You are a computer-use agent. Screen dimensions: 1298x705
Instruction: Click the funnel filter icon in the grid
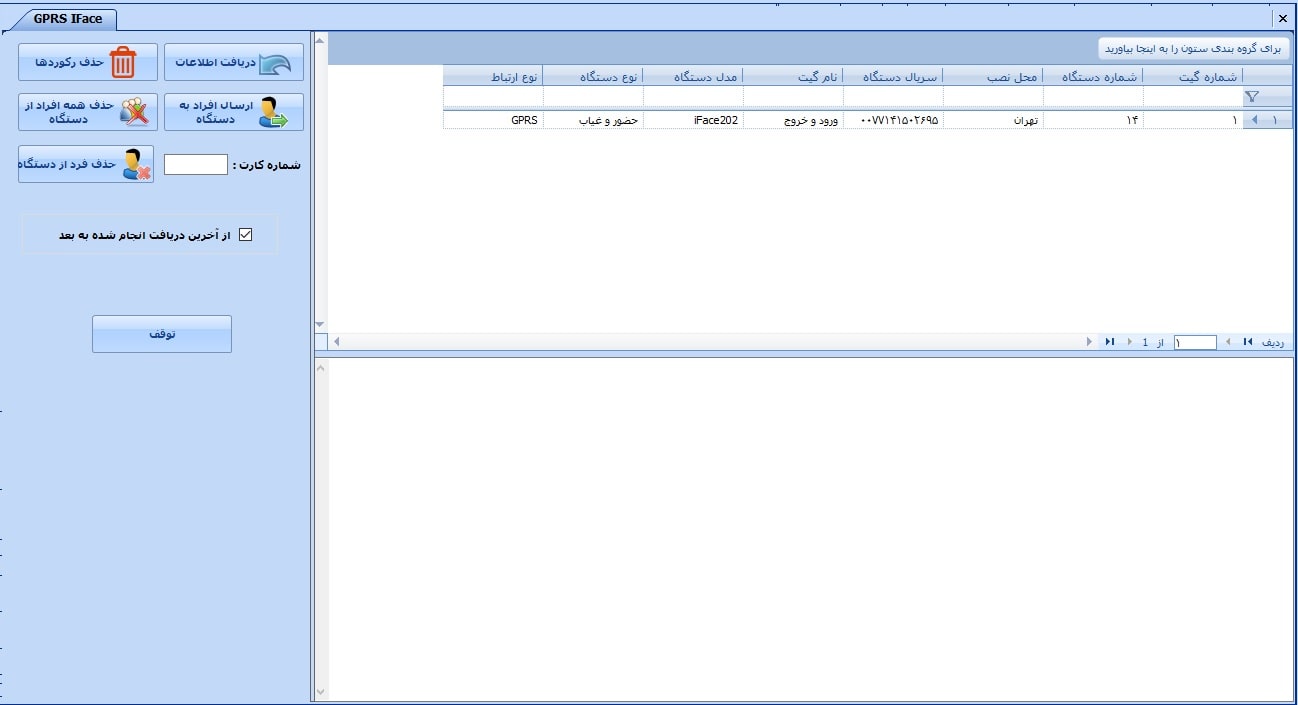coord(1252,96)
